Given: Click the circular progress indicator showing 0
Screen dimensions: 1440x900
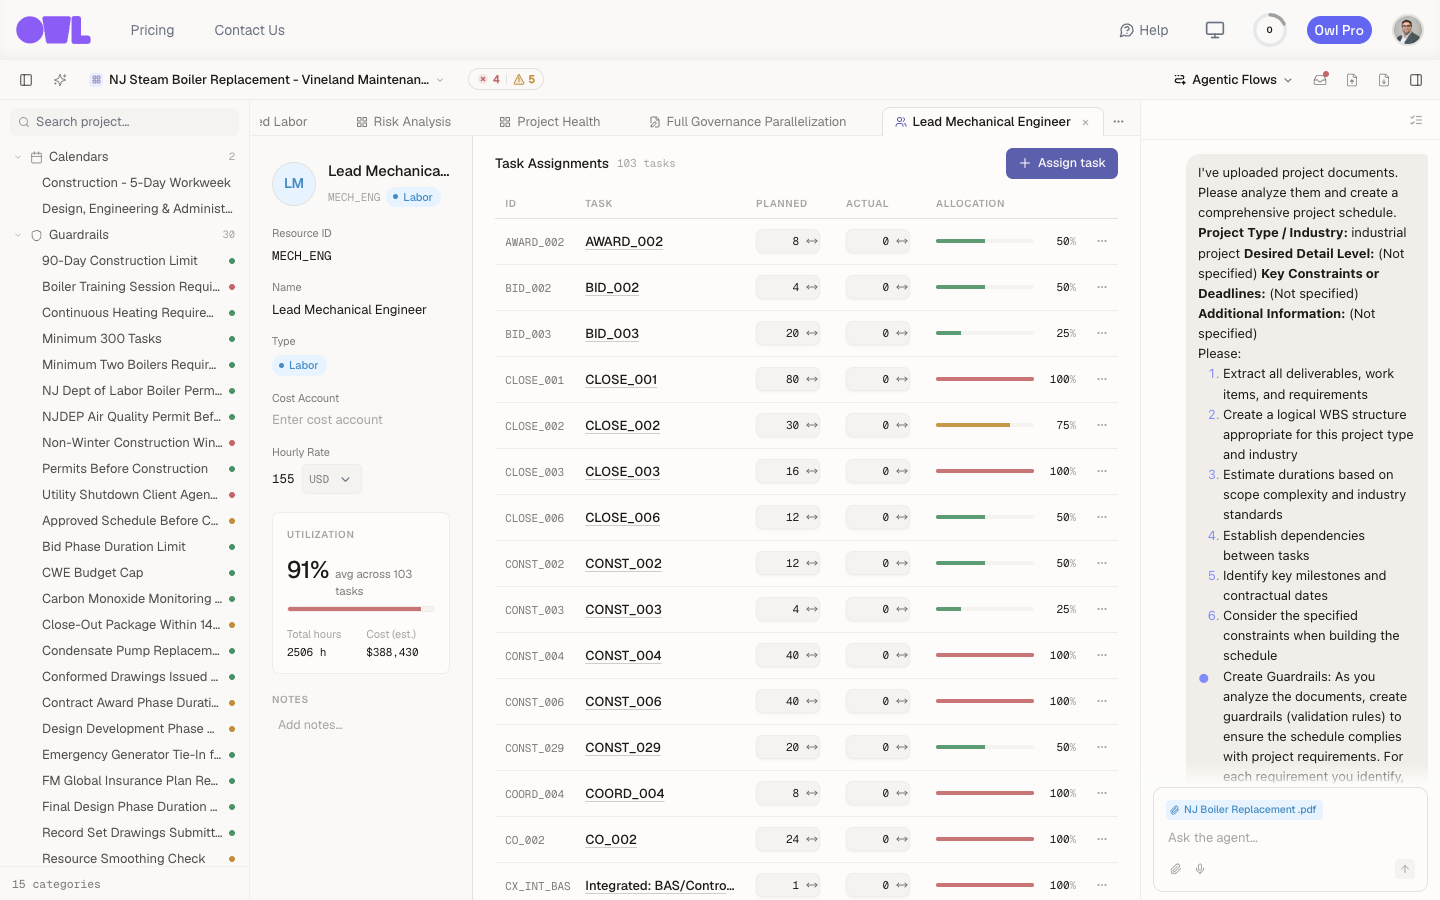Looking at the screenshot, I should click(x=1270, y=30).
